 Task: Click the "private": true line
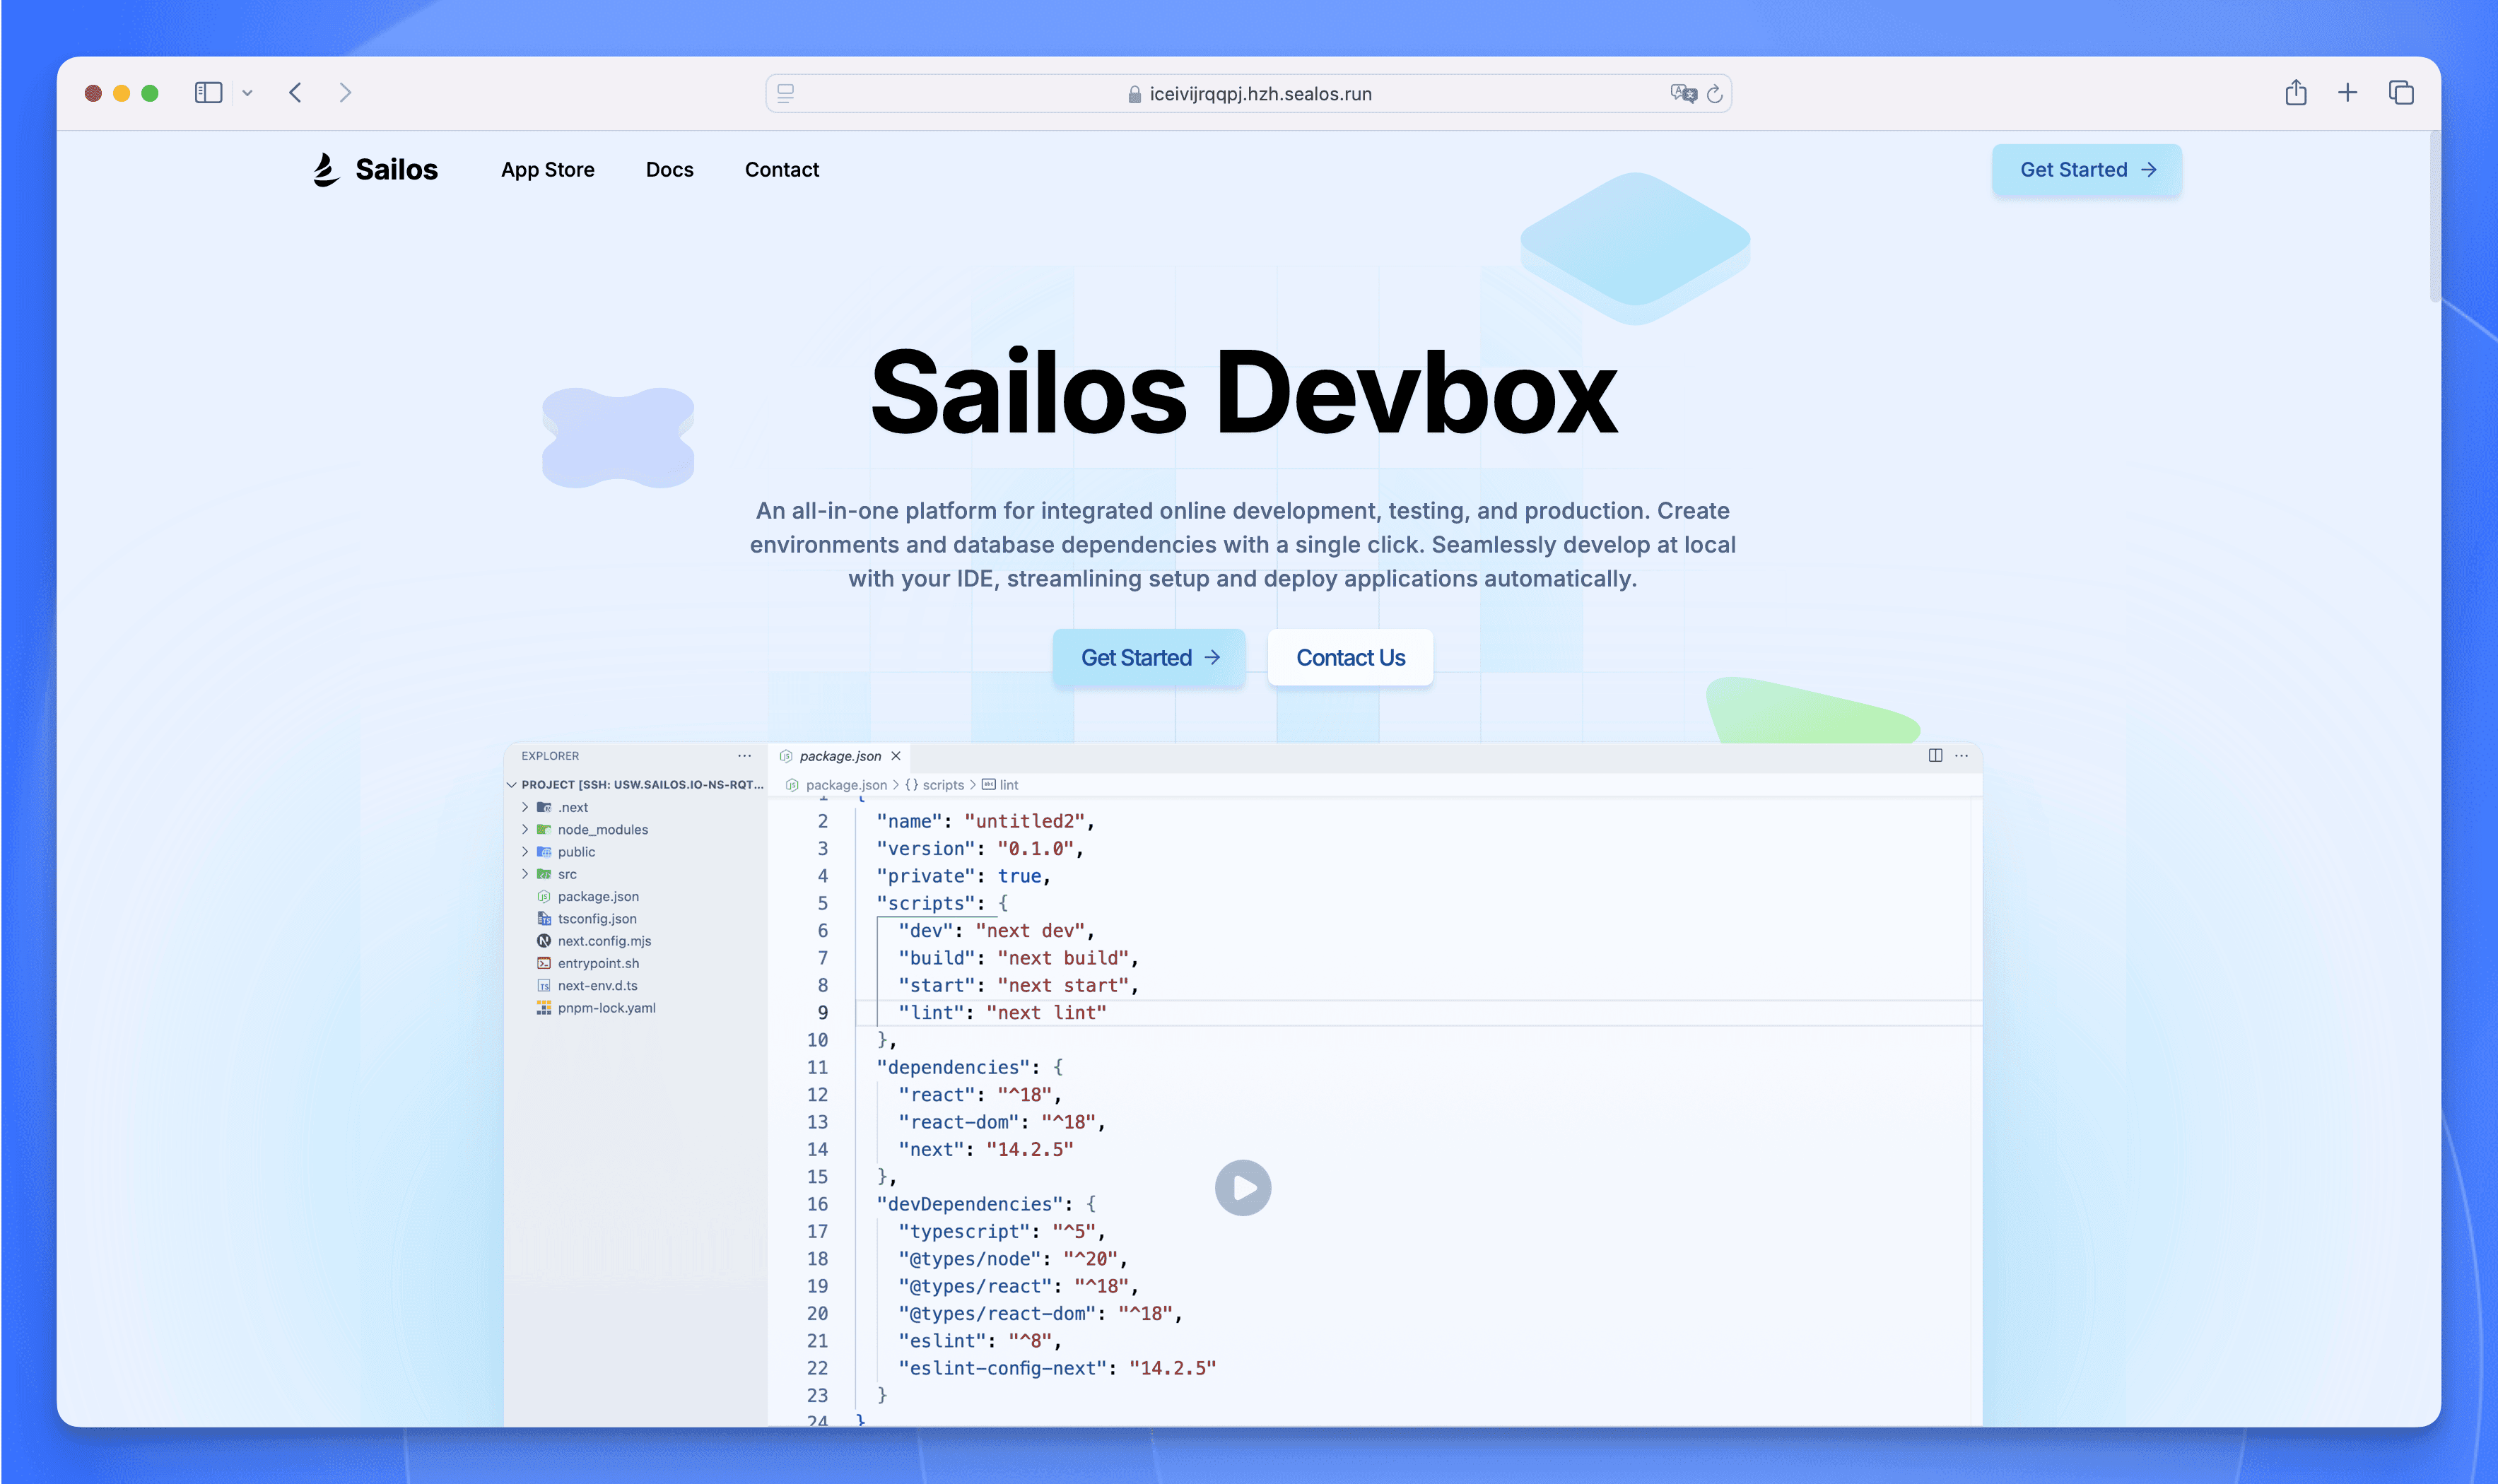click(963, 876)
